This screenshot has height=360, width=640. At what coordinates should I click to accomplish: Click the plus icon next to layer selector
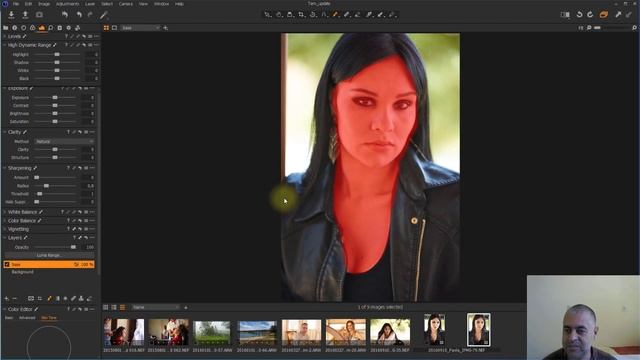coord(166,28)
